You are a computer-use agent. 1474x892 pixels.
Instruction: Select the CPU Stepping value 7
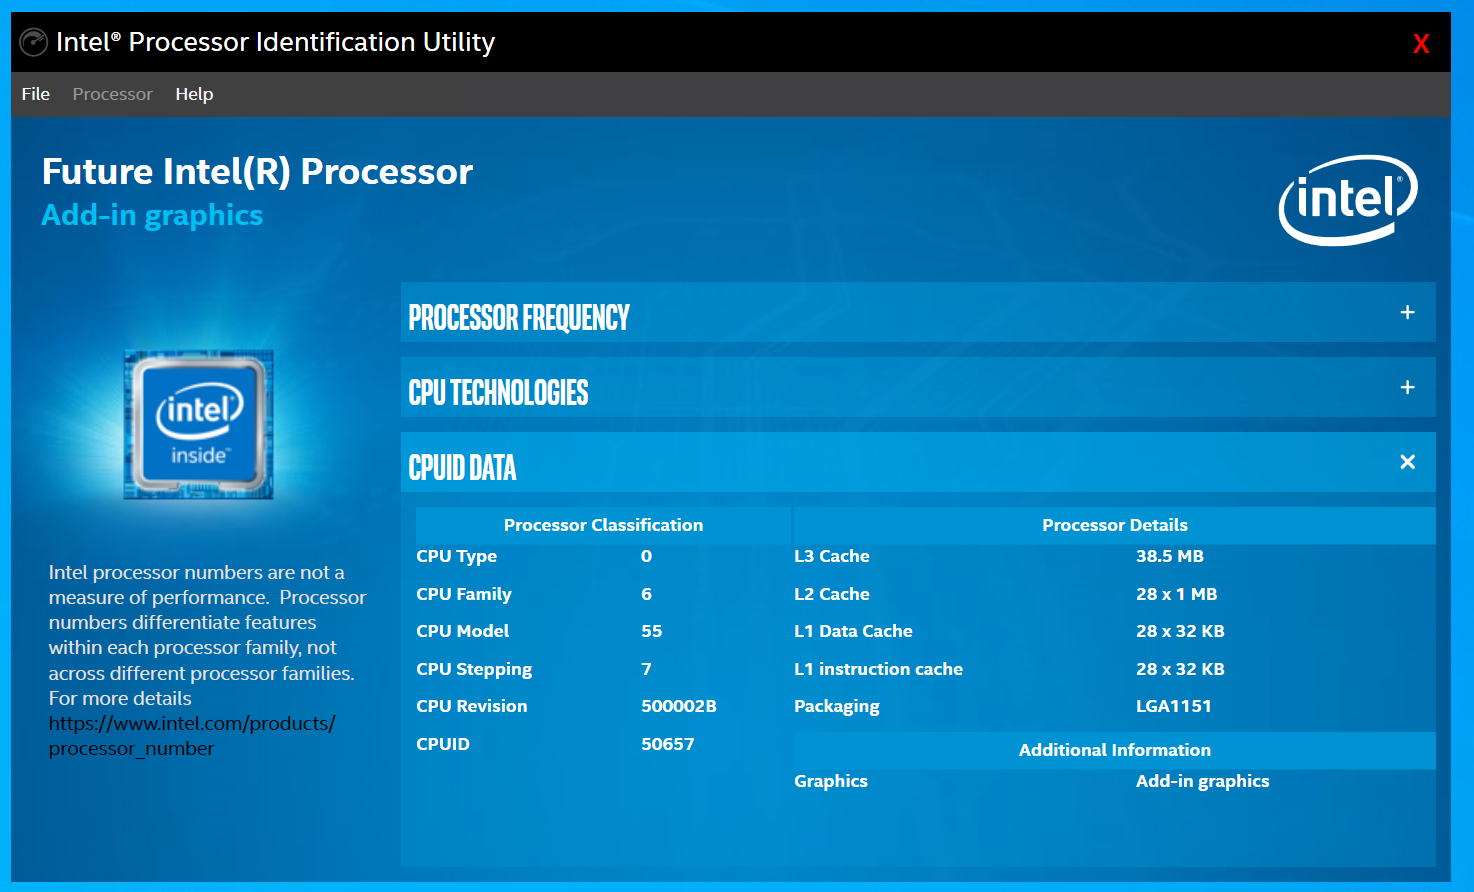click(x=646, y=669)
